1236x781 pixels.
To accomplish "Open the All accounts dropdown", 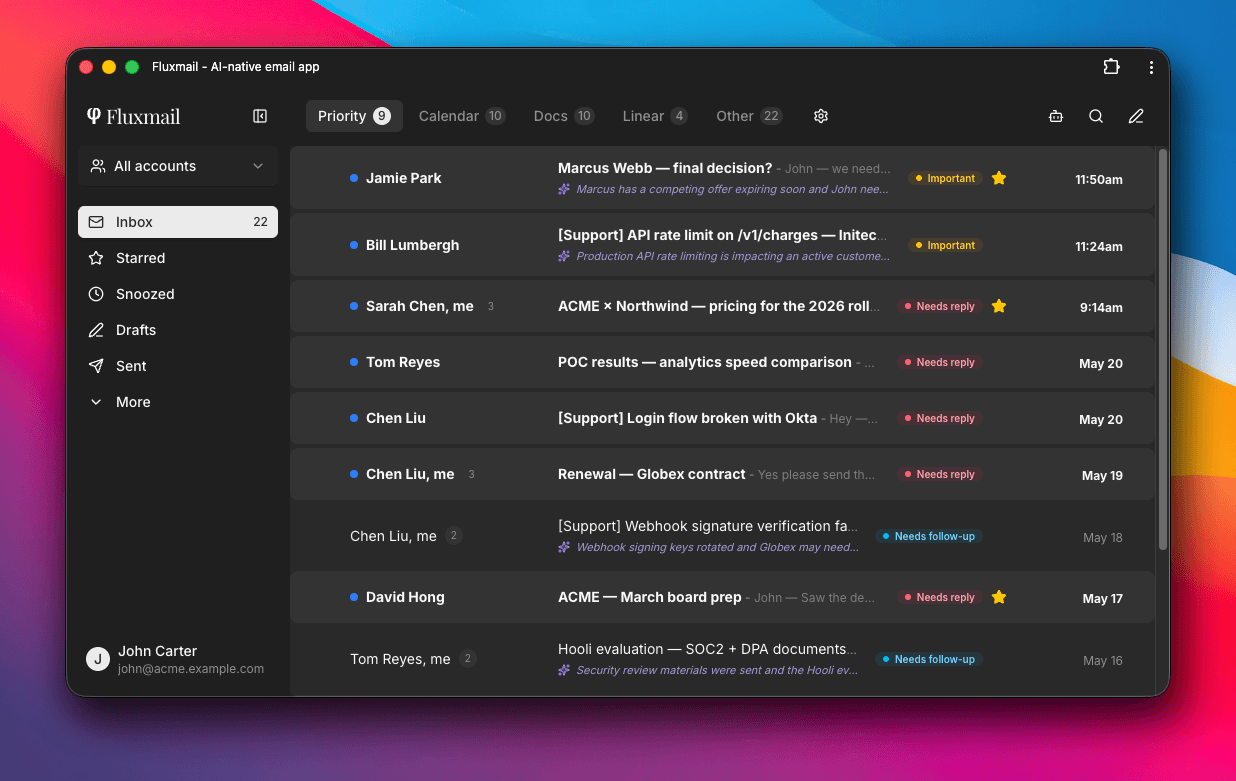I will [178, 166].
